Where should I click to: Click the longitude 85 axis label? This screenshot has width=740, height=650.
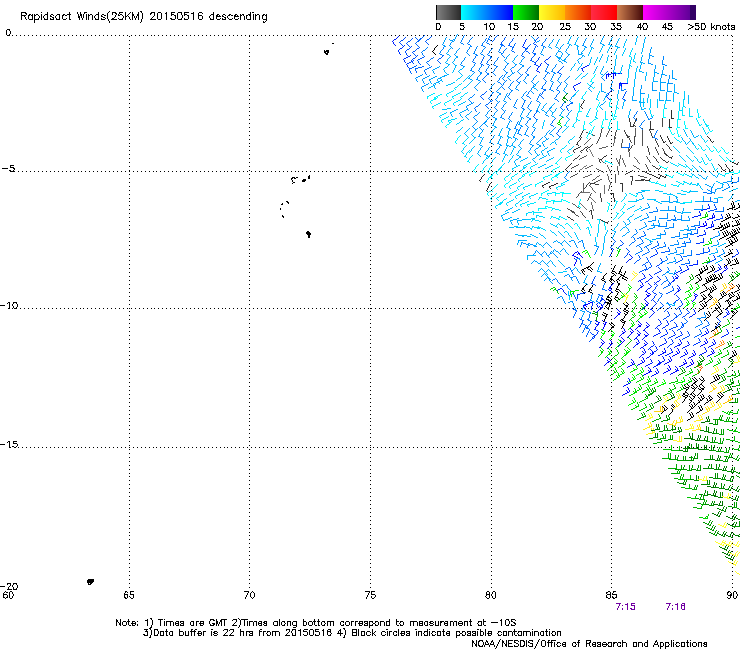pyautogui.click(x=611, y=595)
